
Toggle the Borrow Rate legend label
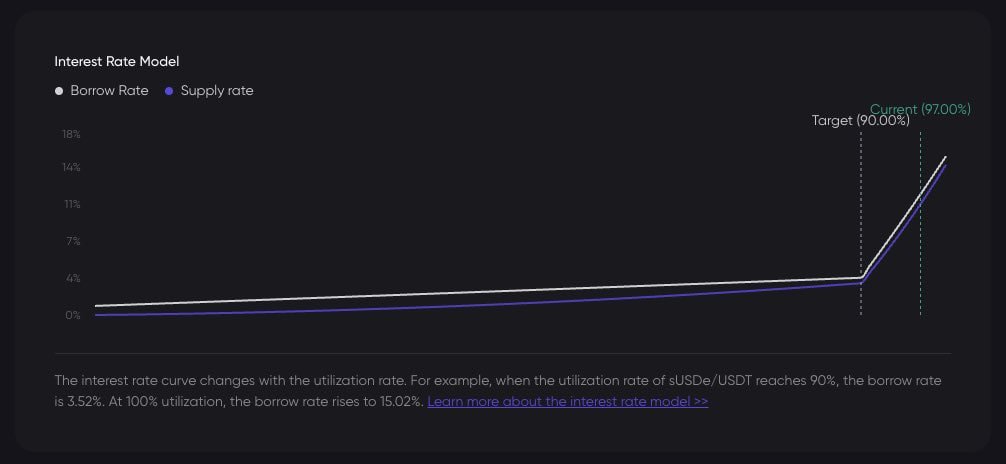pos(109,90)
